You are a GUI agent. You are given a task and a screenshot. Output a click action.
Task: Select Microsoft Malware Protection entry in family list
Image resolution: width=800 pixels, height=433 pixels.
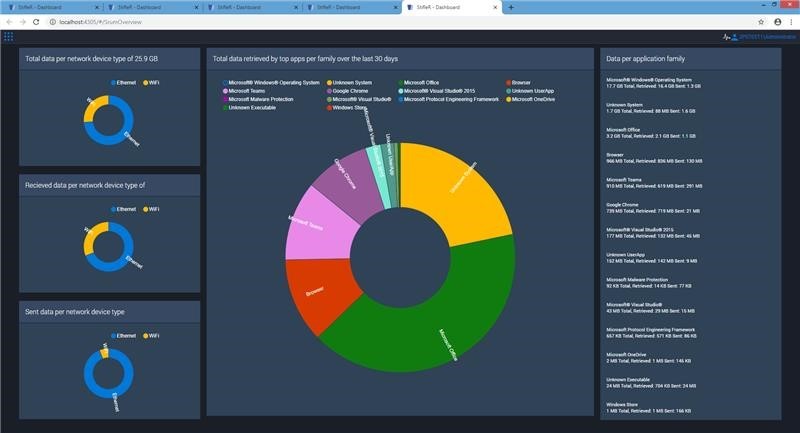pyautogui.click(x=649, y=283)
